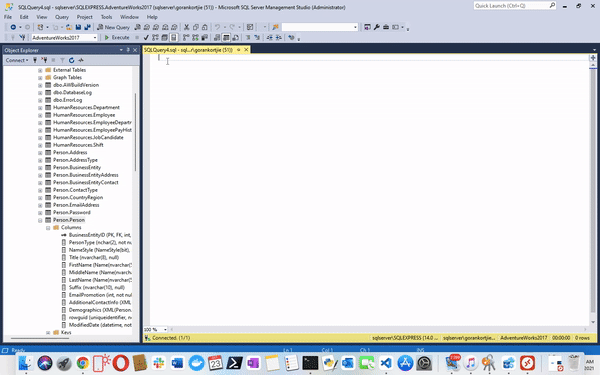This screenshot has width=600, height=375.
Task: Expand the HumanResources.Employee table node
Action: click(x=40, y=115)
